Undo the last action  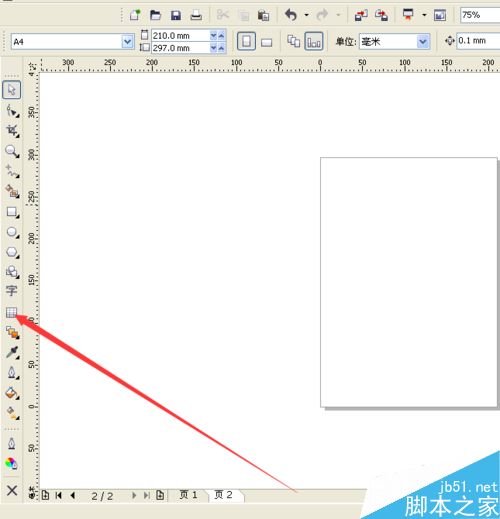(291, 15)
